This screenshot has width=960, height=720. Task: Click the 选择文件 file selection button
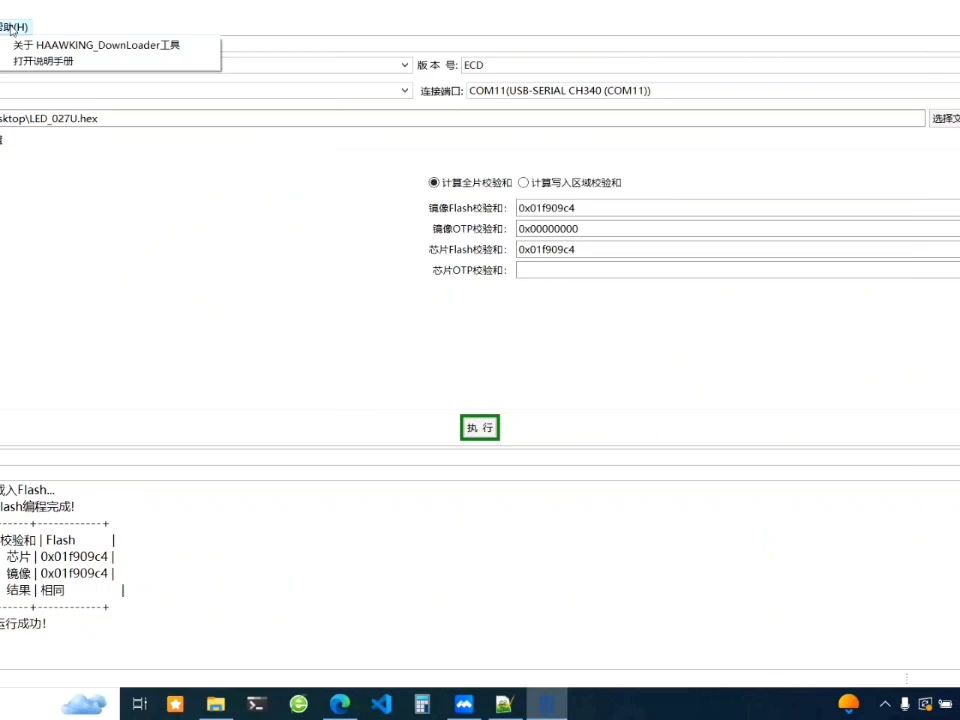[x=945, y=118]
